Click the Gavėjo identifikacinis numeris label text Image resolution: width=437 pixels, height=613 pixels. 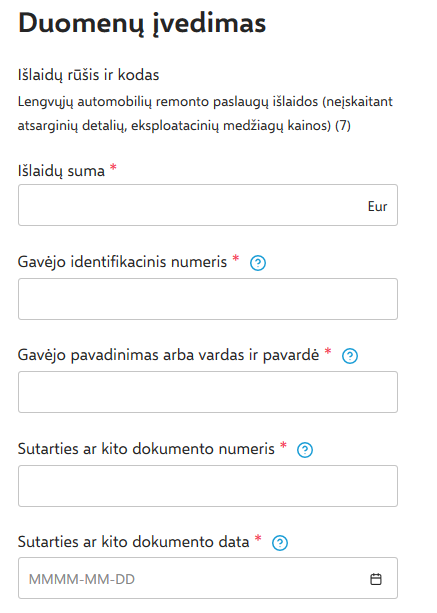click(x=122, y=262)
